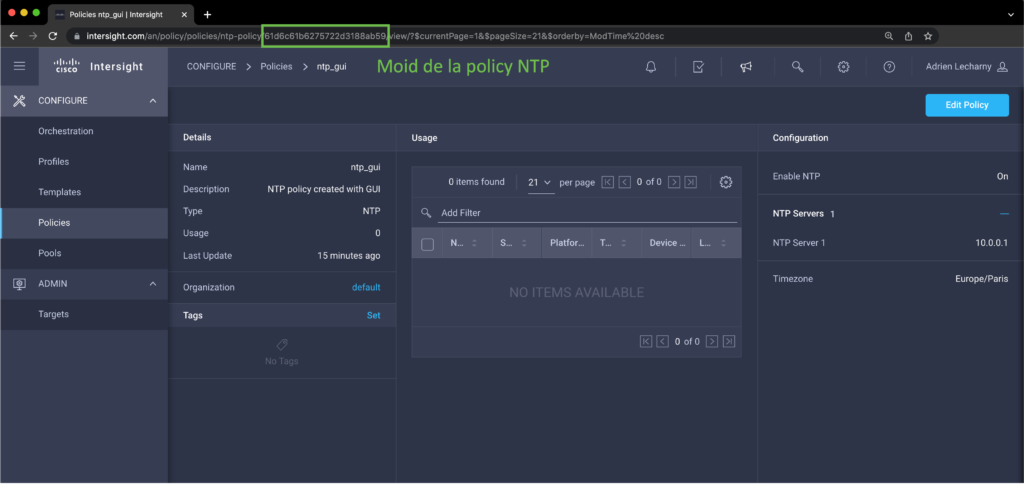Open the help question mark icon
This screenshot has width=1024, height=484.
pyautogui.click(x=889, y=66)
